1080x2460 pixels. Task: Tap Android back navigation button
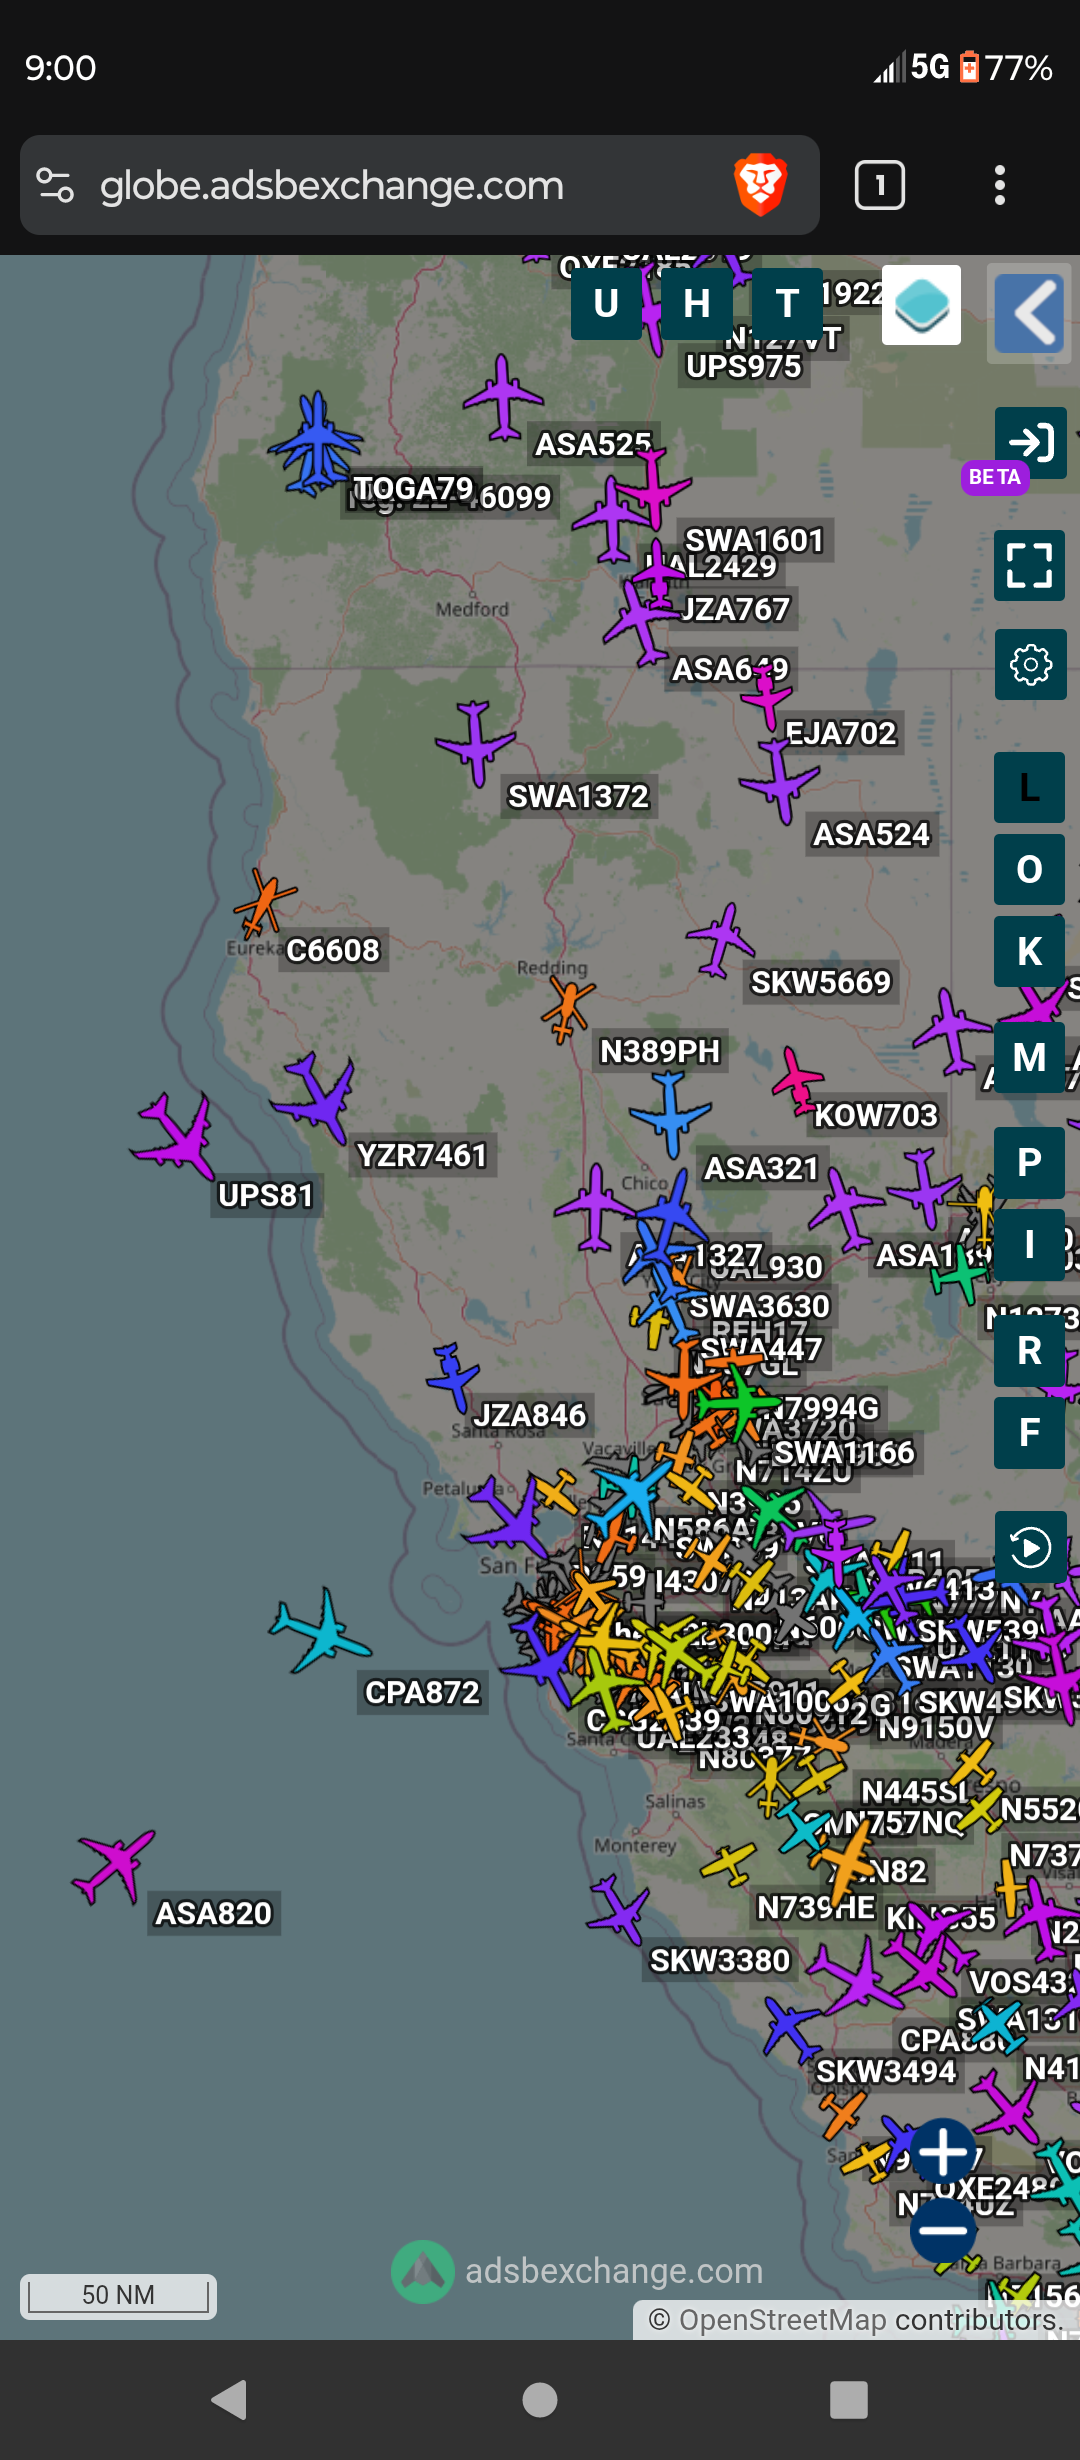230,2400
